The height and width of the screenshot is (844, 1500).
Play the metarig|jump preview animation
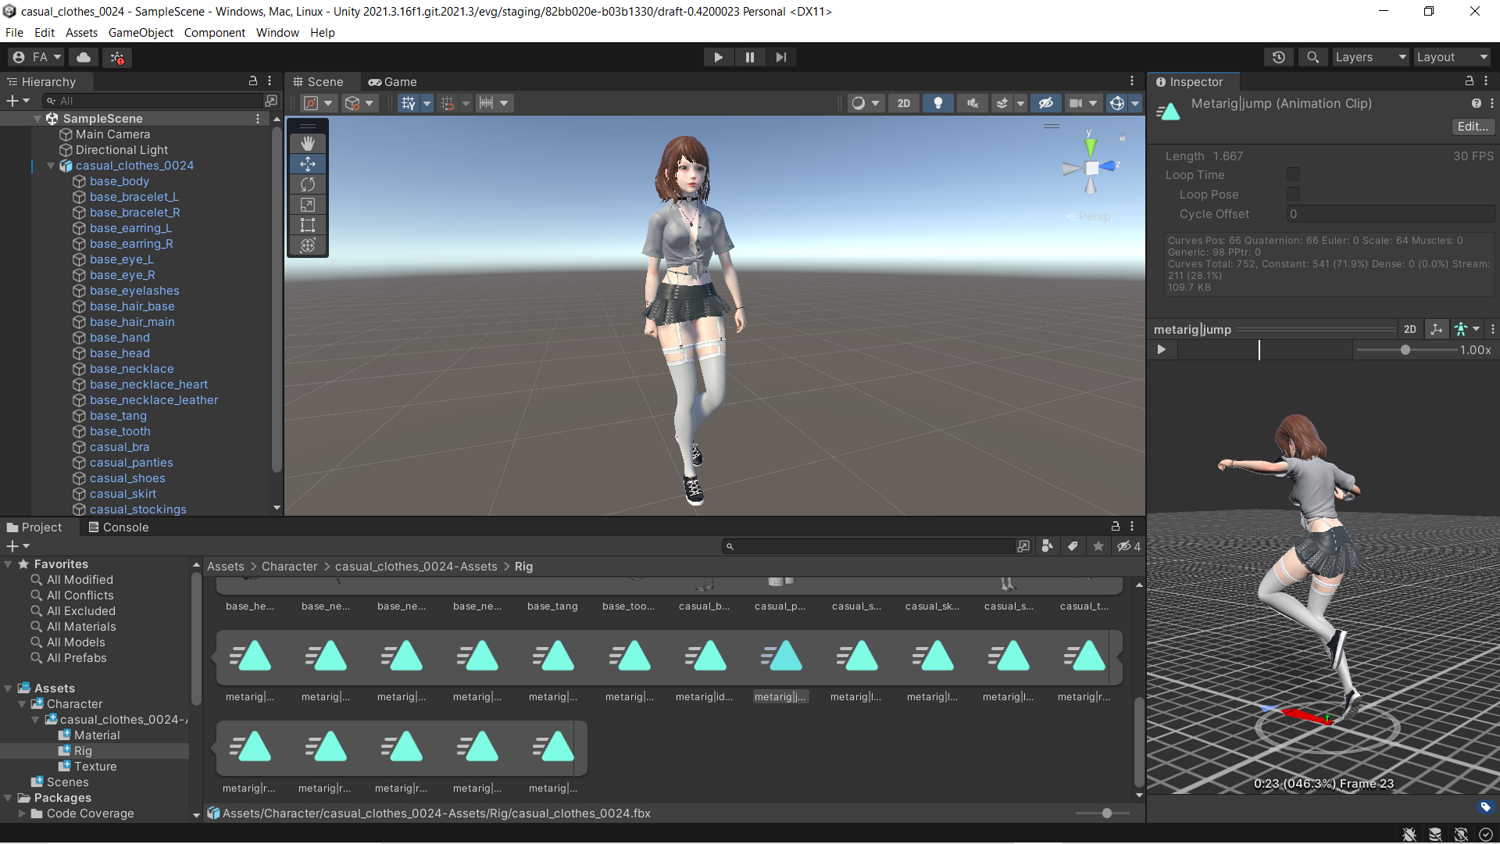click(x=1161, y=350)
